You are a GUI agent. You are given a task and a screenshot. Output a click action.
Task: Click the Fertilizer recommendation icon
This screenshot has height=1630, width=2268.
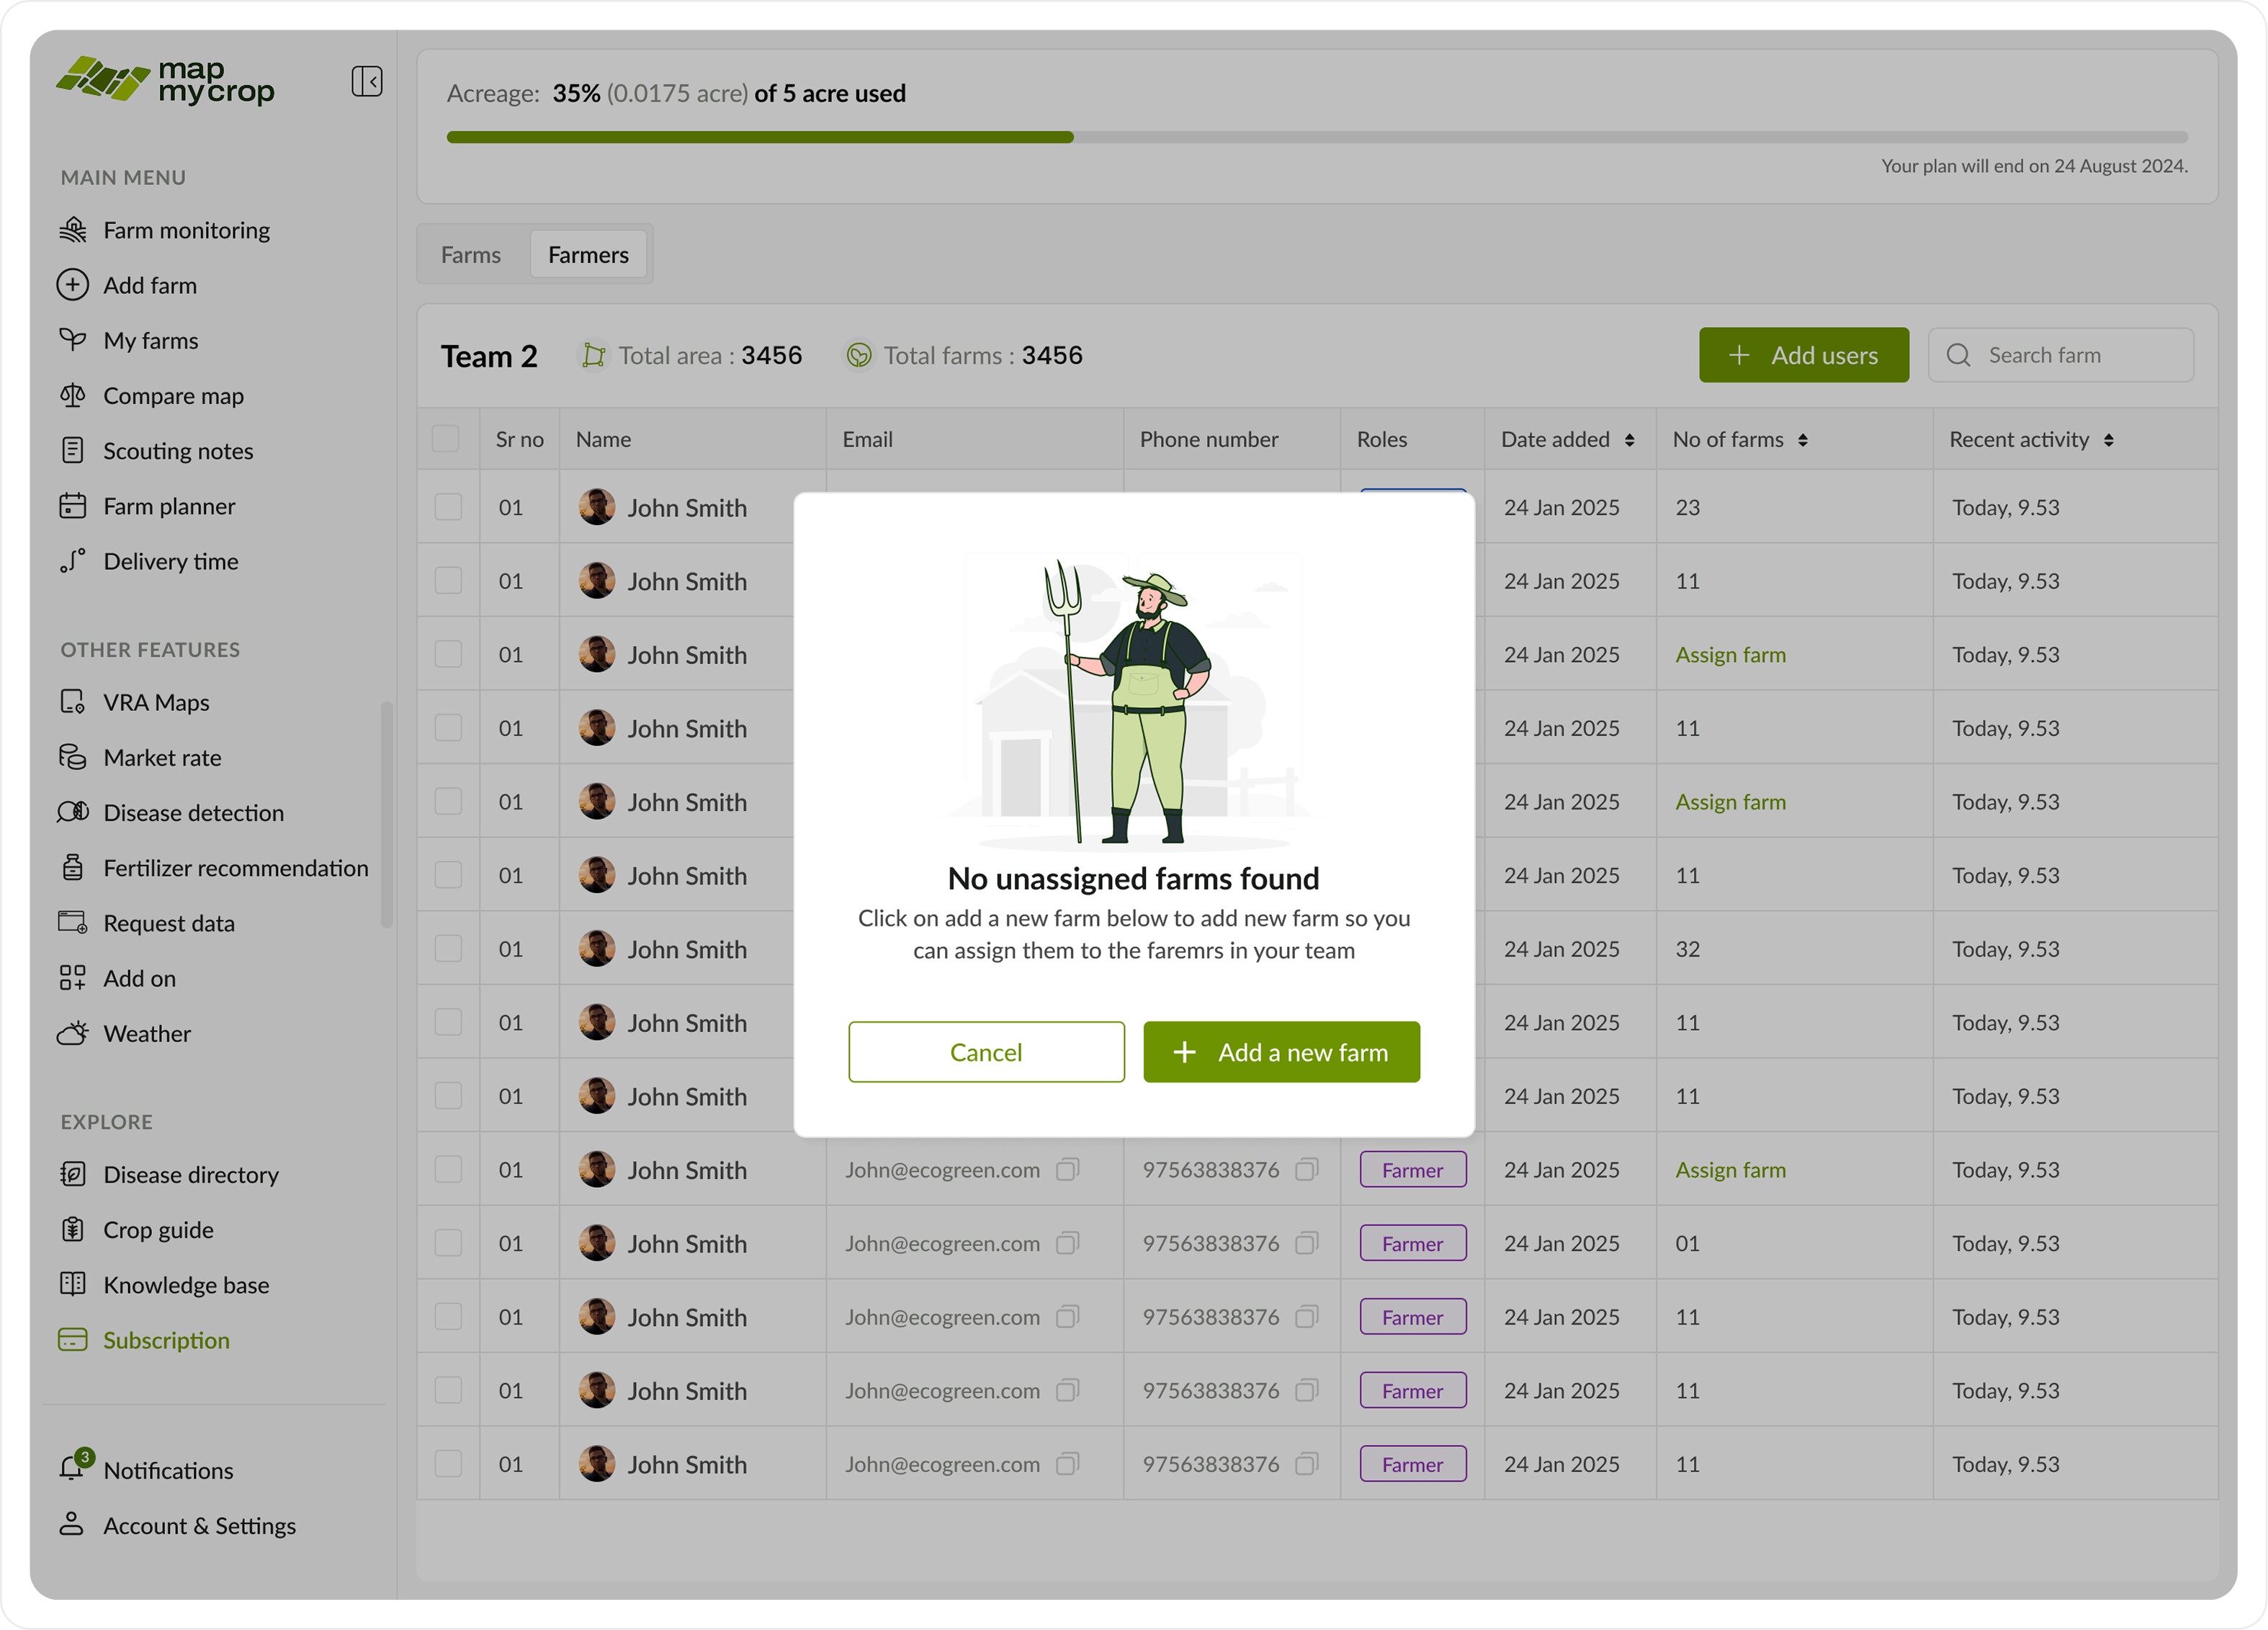72,867
